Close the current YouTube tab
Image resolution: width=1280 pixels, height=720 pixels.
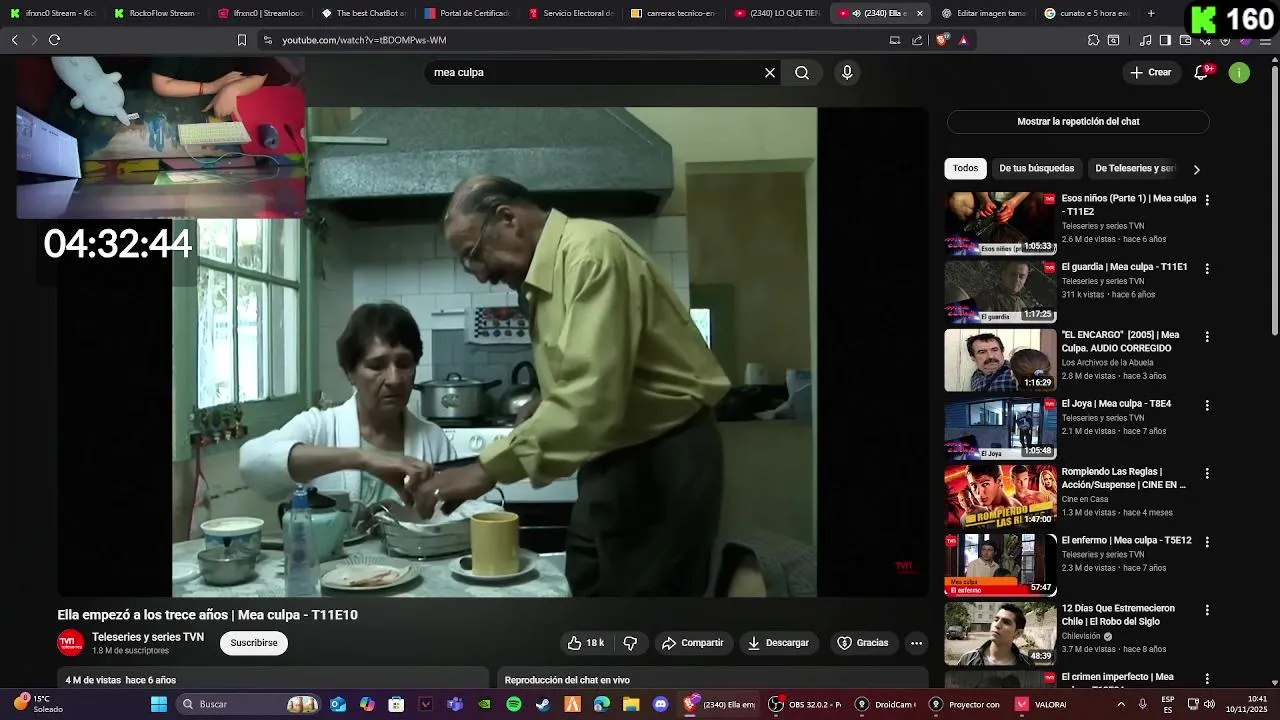click(x=920, y=13)
